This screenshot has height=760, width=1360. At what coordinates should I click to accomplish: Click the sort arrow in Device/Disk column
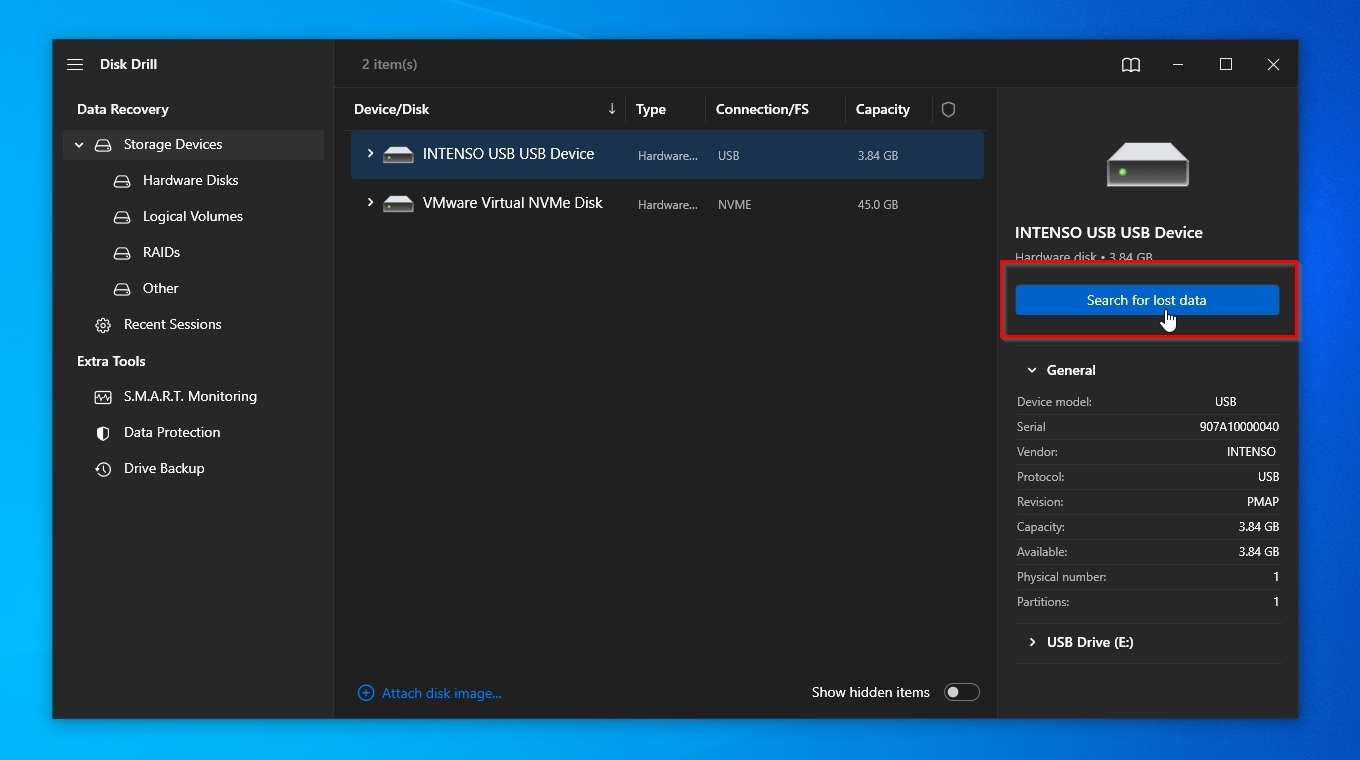coord(612,109)
